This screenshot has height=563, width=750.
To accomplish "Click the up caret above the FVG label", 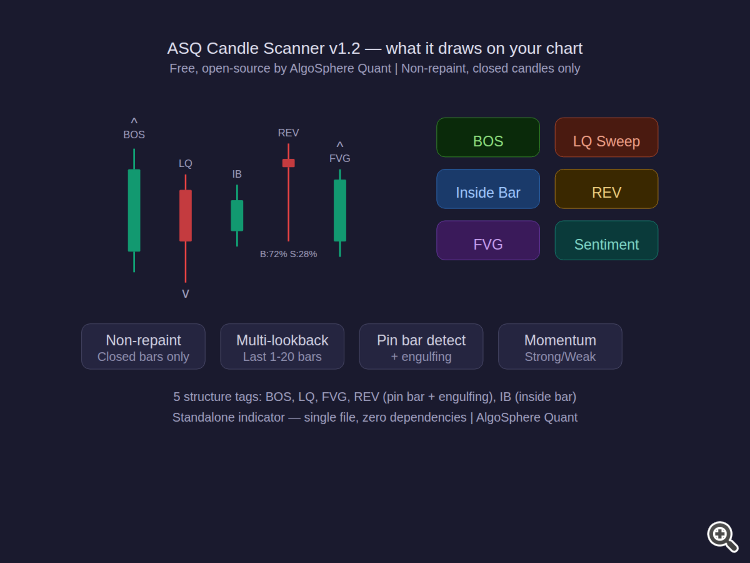I will coord(340,145).
